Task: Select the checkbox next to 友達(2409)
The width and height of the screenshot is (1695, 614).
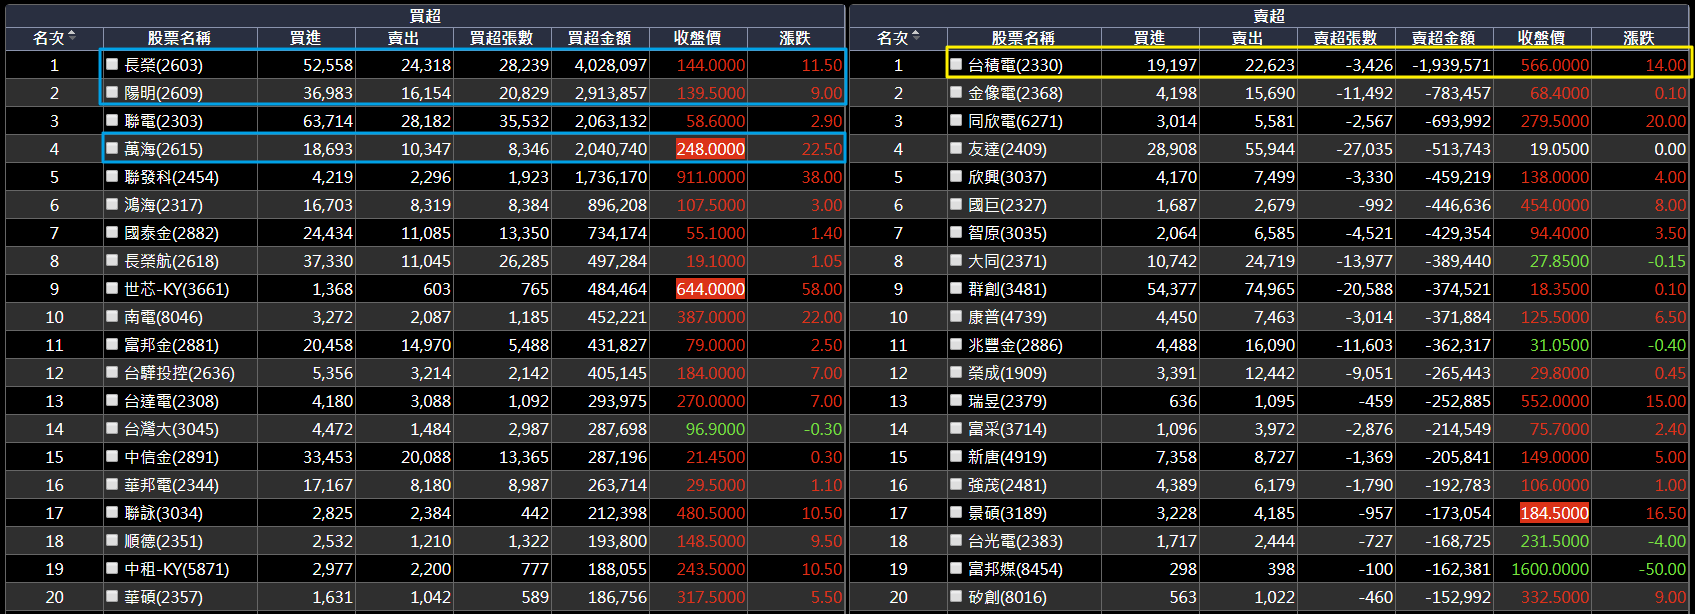Action: (957, 148)
